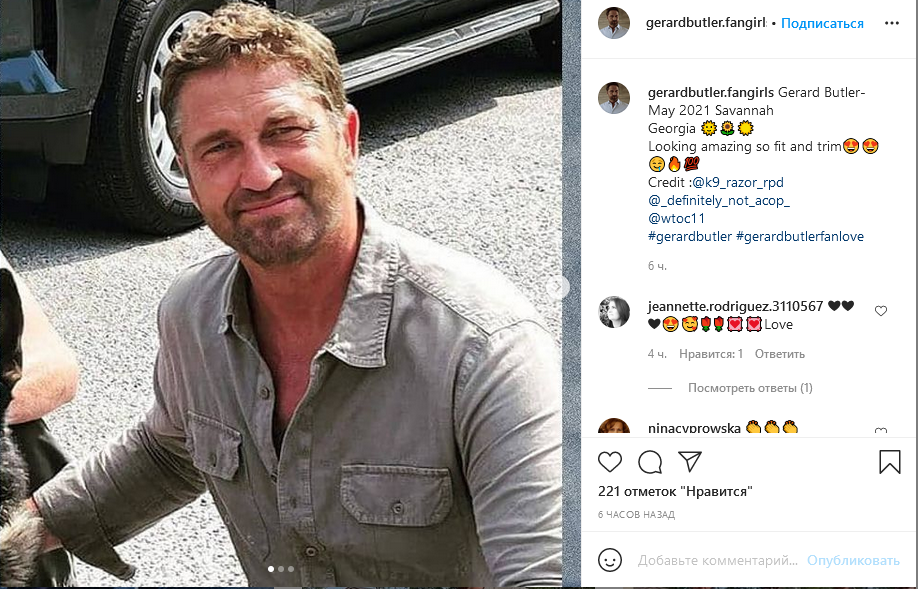Open the 221 отметок "Нравится" list

675,492
